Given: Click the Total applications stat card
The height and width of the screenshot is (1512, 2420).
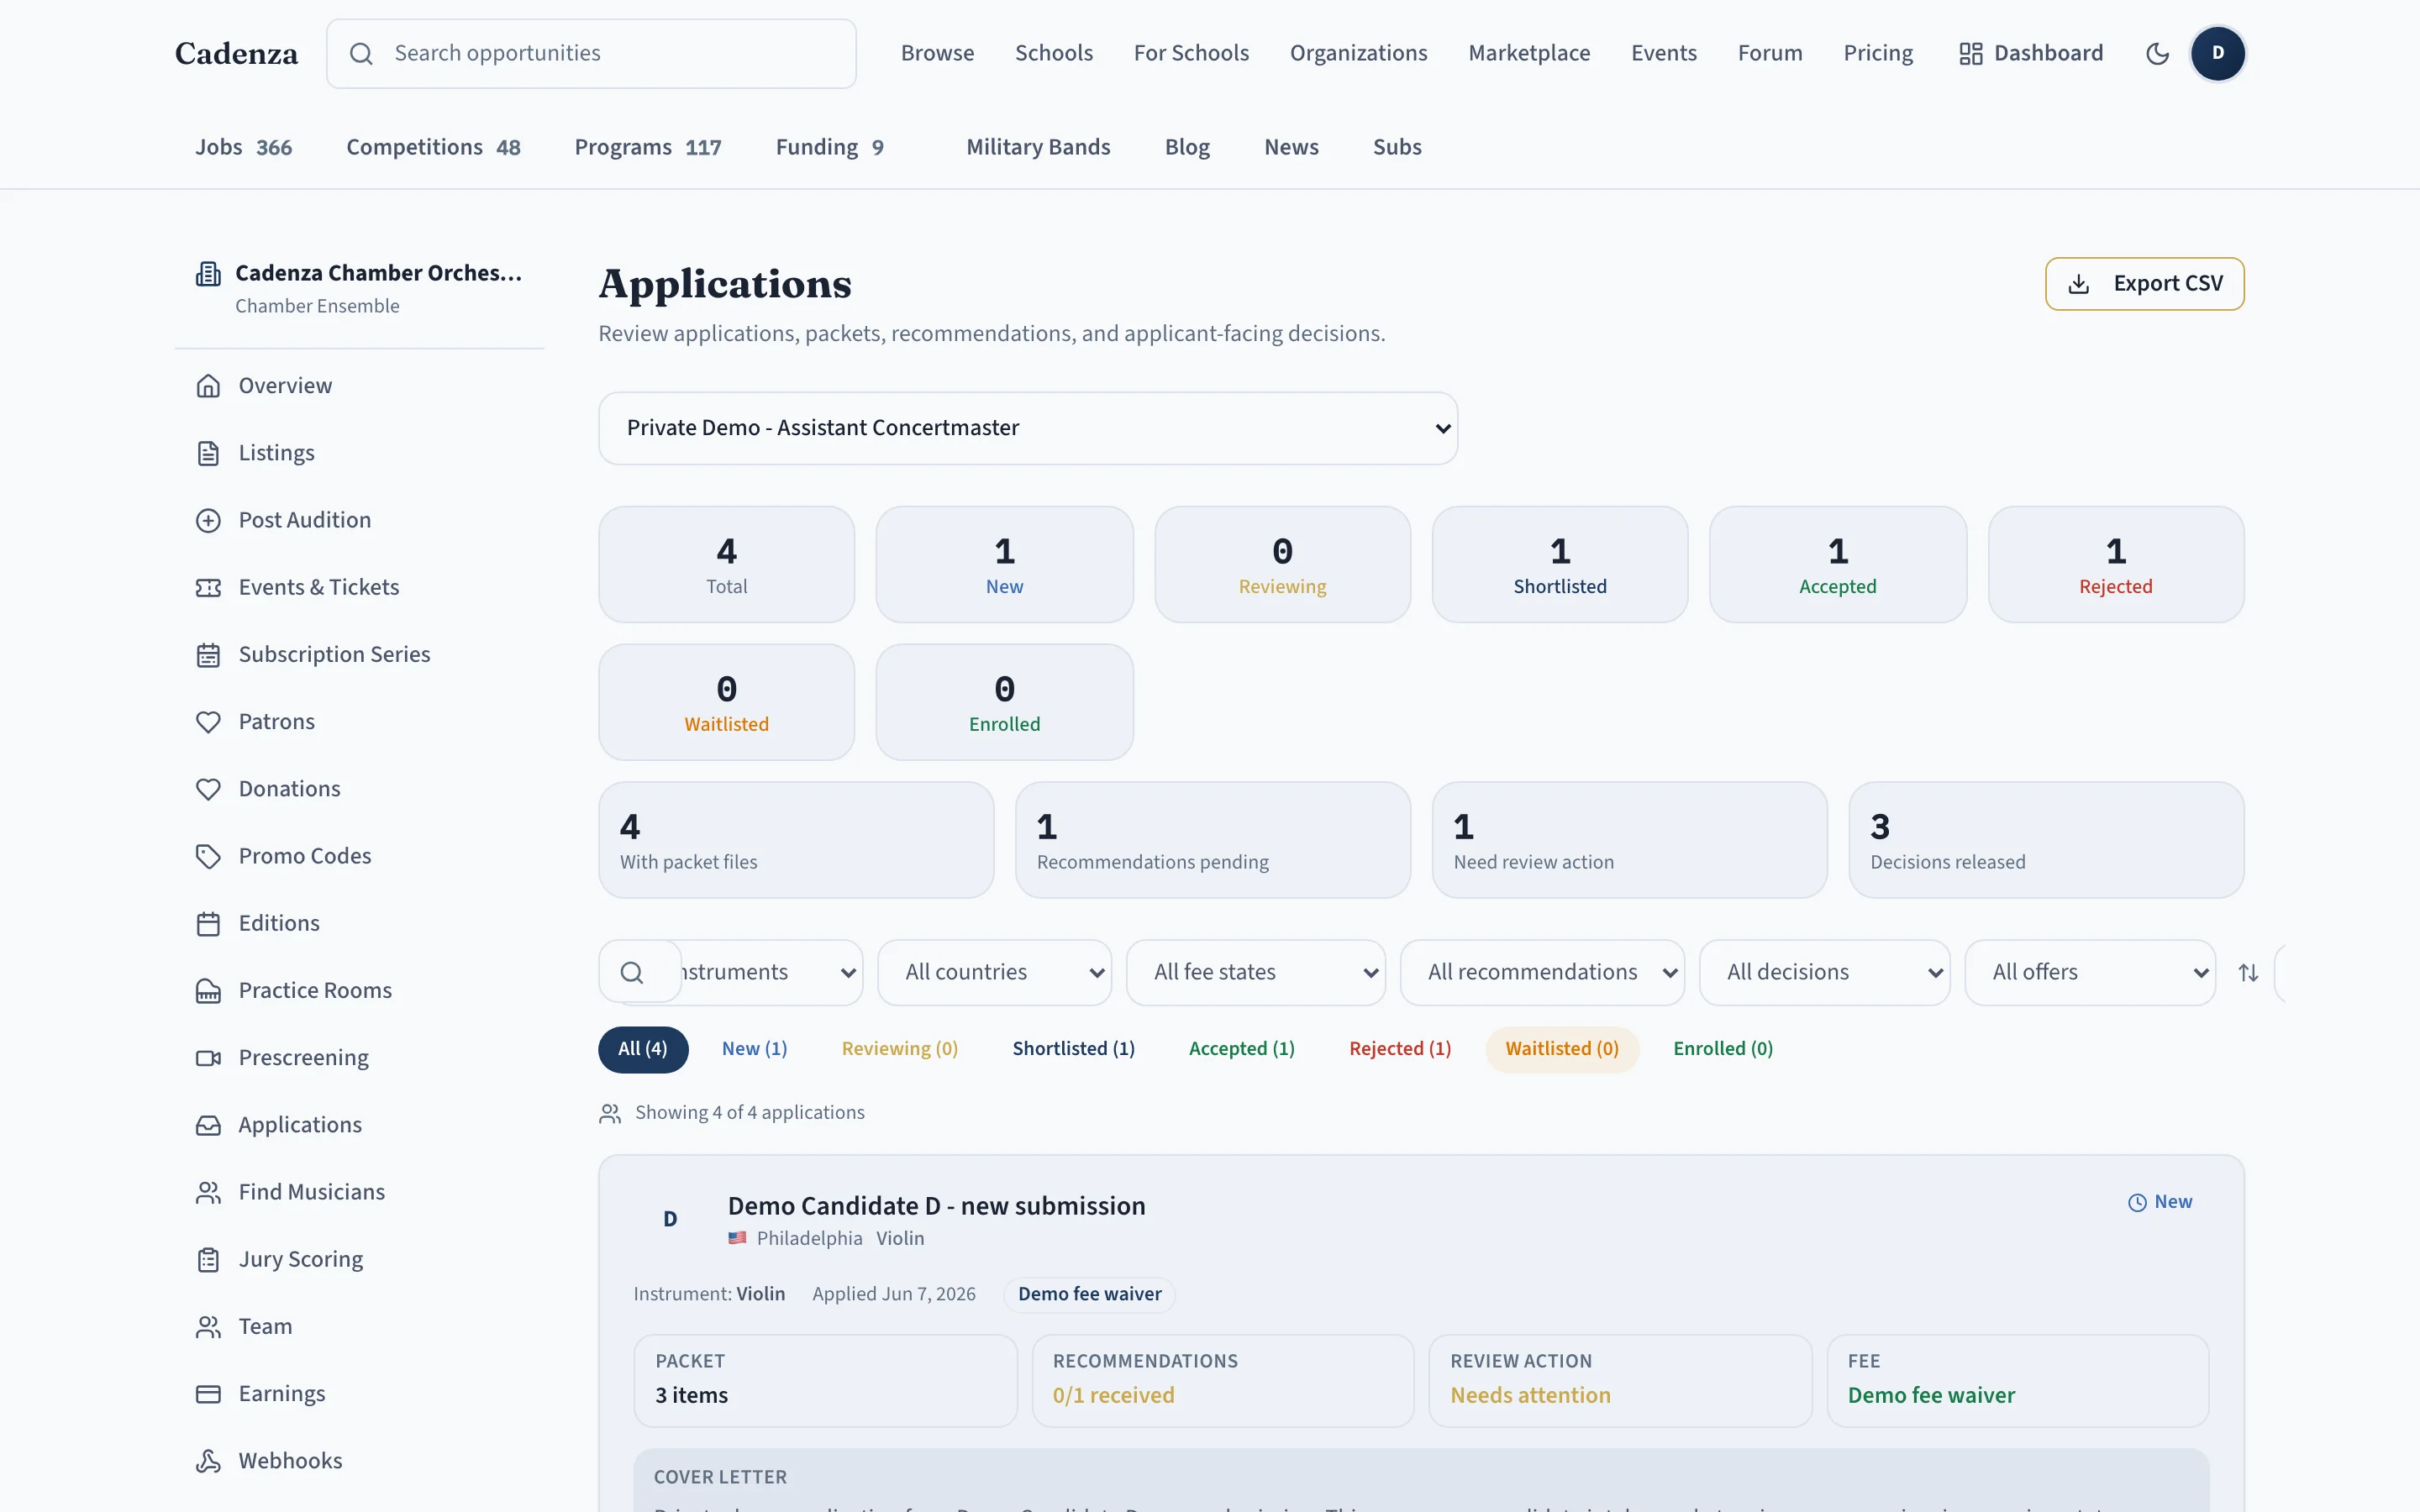Looking at the screenshot, I should tap(726, 564).
